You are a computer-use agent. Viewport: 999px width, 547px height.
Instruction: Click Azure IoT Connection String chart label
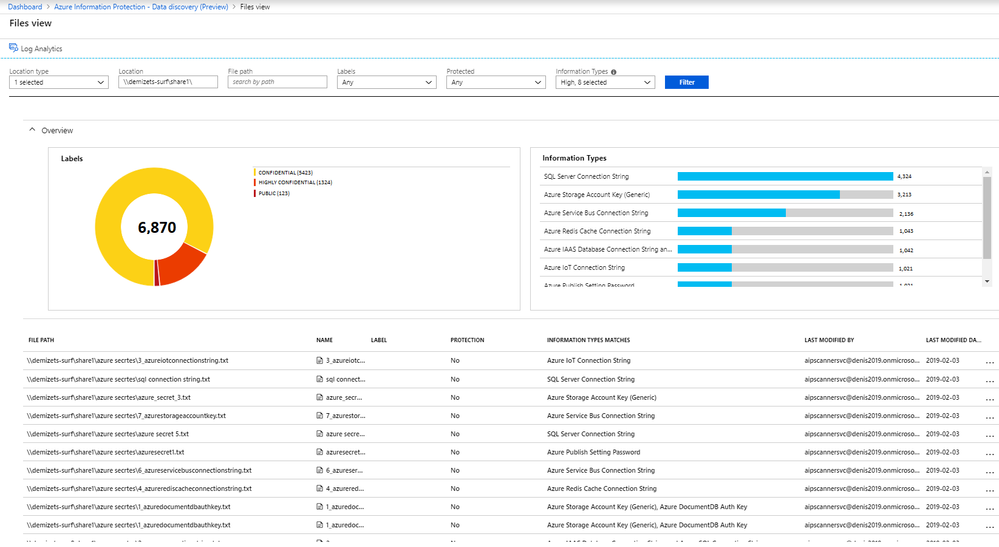coord(584,268)
